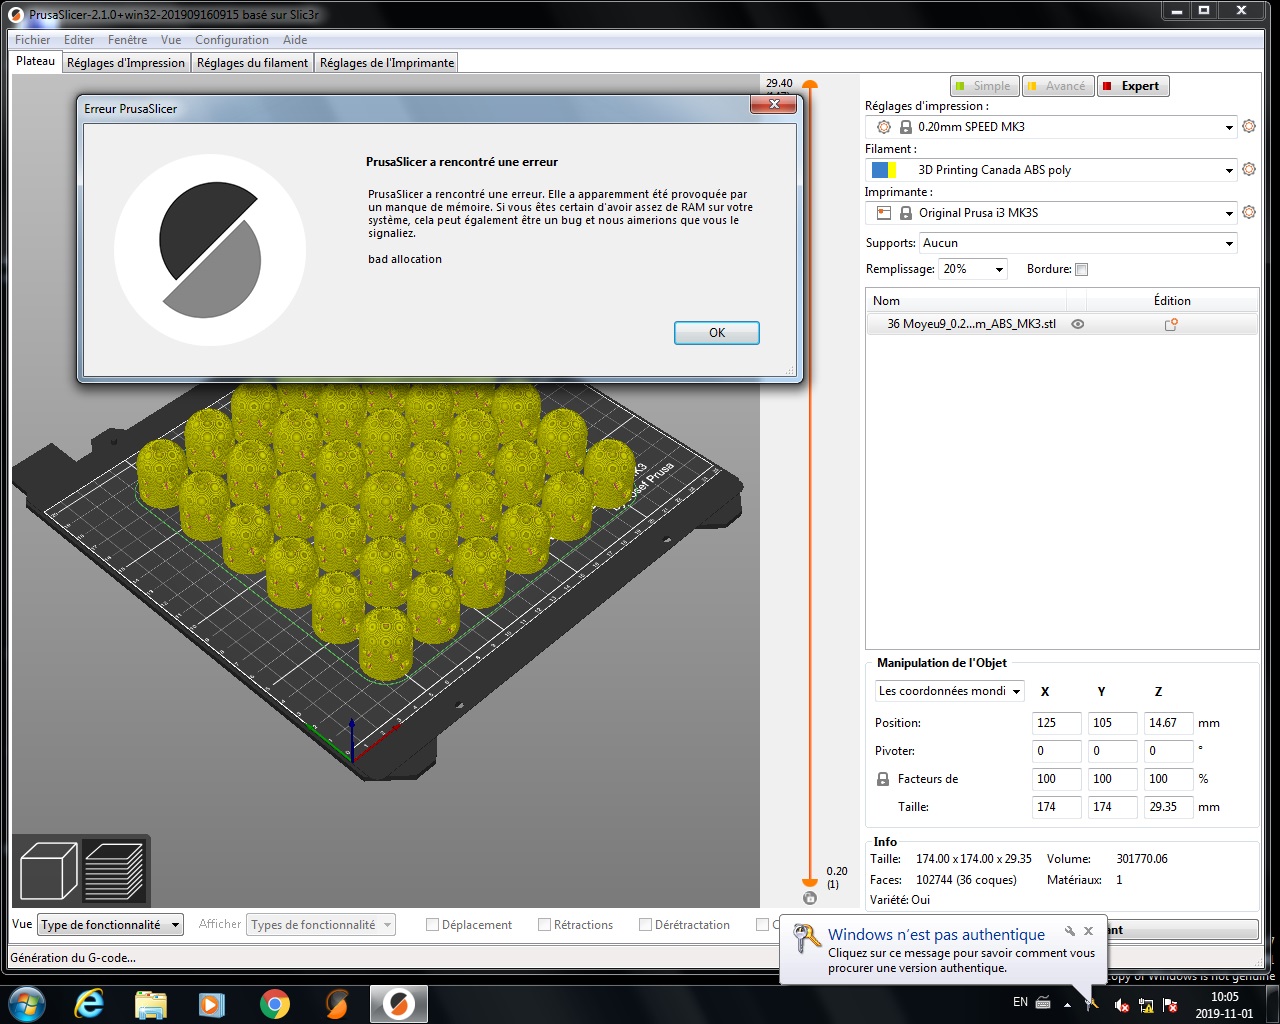This screenshot has width=1280, height=1024.
Task: Open the Supports dropdown showing Aucun
Action: coord(1078,243)
